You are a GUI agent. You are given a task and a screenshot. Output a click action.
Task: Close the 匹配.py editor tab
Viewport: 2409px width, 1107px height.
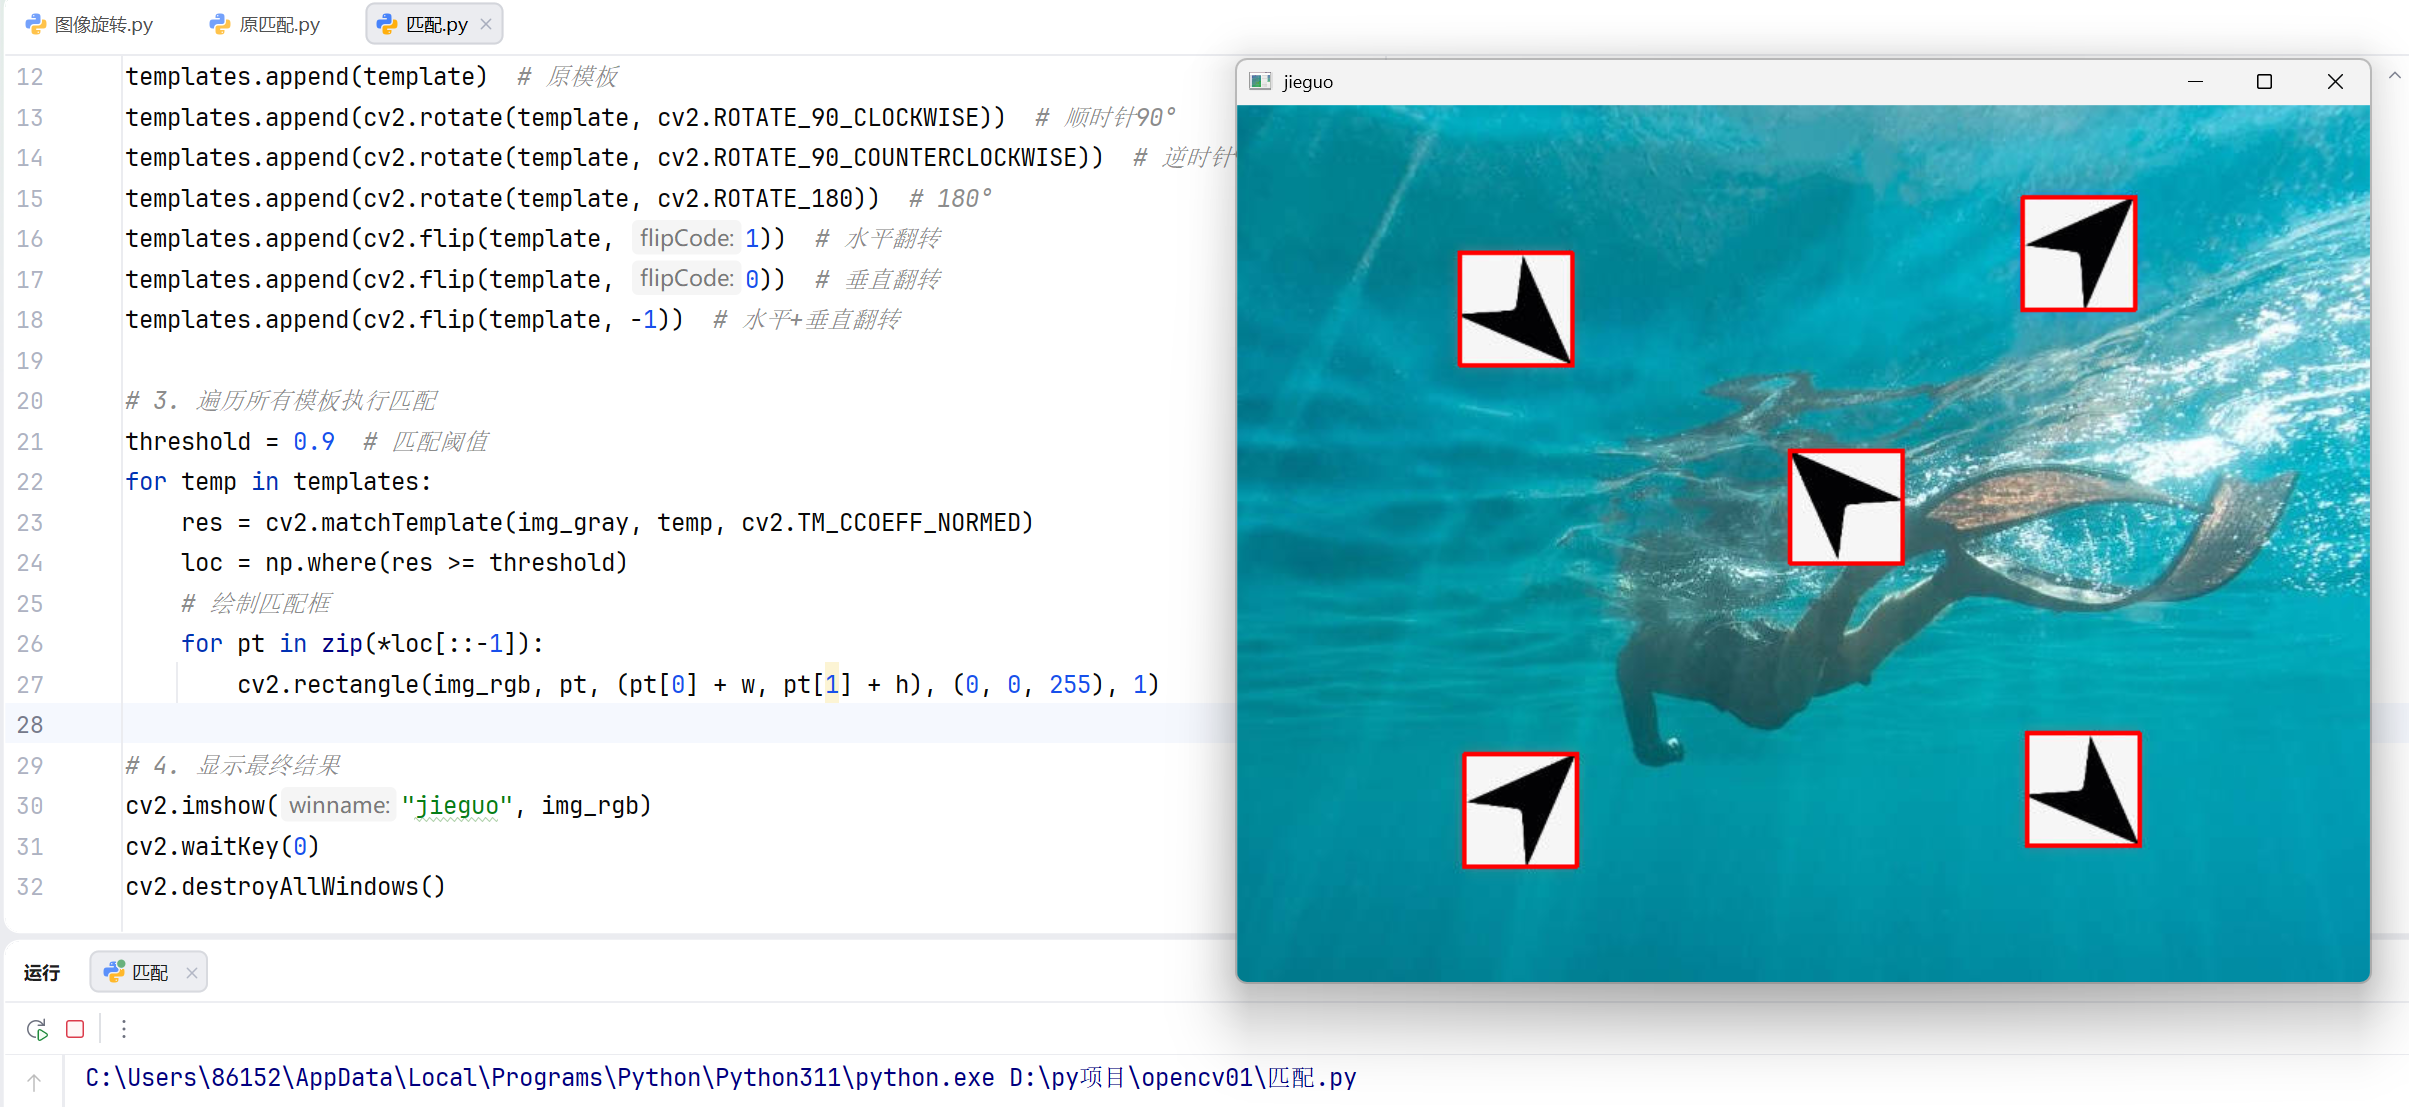[x=486, y=24]
